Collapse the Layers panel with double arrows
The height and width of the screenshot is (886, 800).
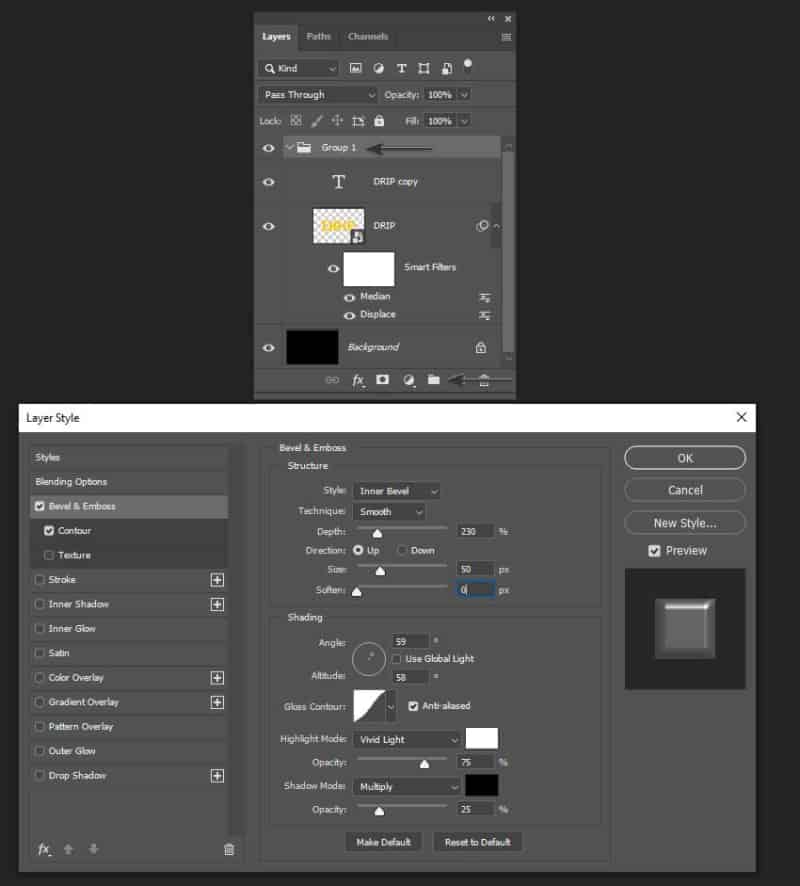[491, 19]
